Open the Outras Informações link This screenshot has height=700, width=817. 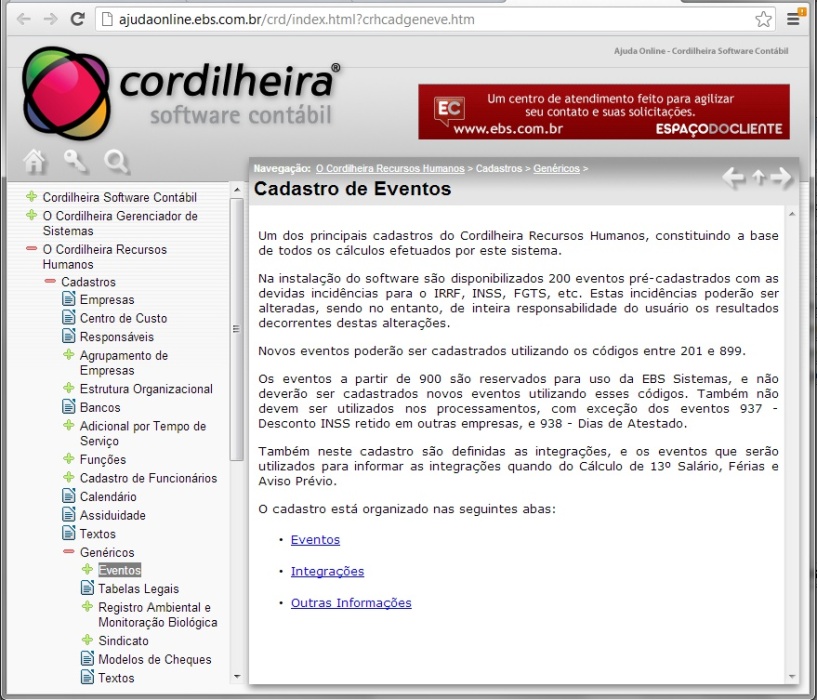click(x=351, y=603)
